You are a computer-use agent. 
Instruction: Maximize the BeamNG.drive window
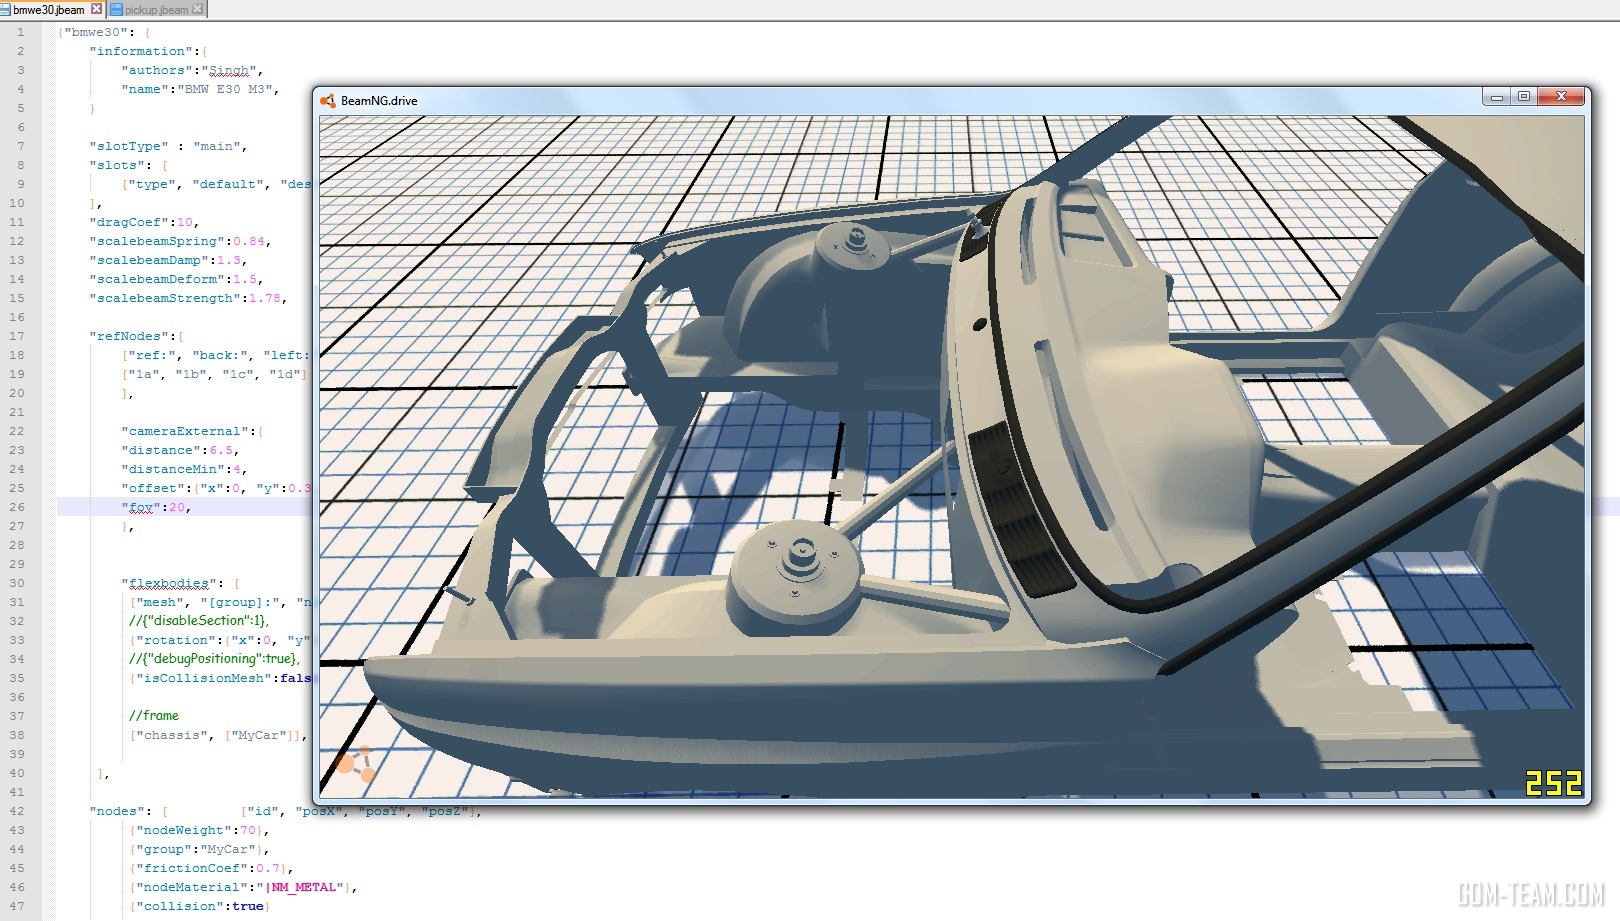click(x=1524, y=97)
